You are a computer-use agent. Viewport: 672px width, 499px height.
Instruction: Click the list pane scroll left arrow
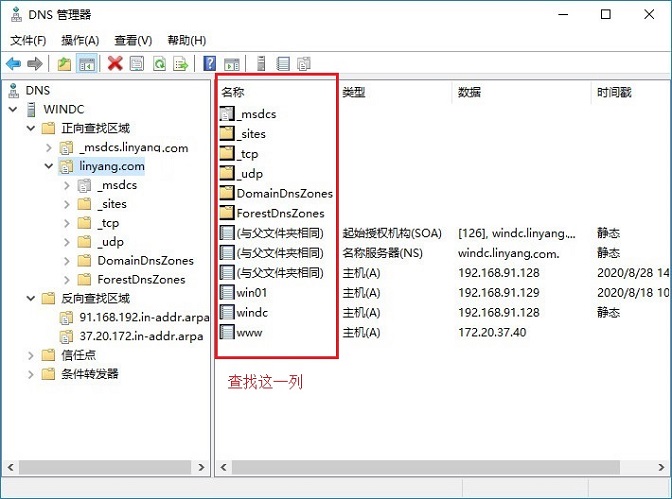coord(223,467)
